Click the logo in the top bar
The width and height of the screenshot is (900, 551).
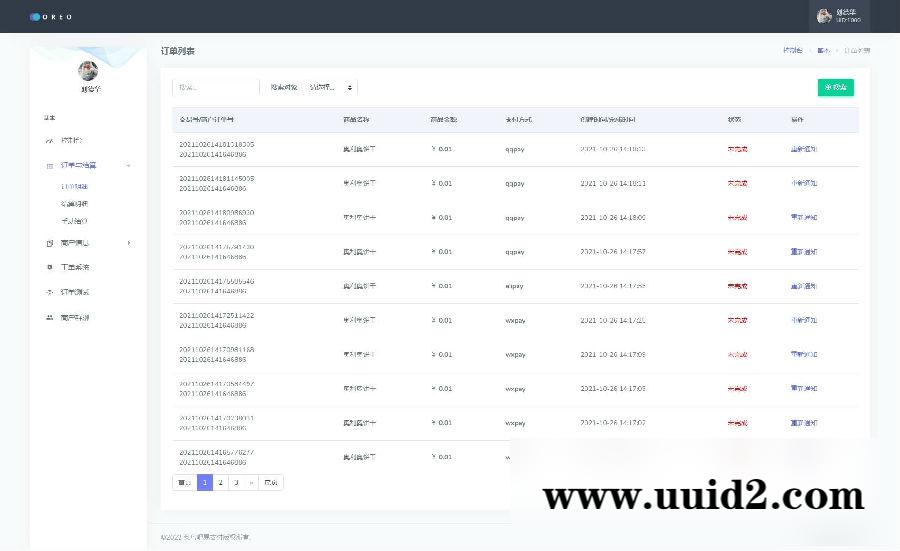(x=51, y=17)
